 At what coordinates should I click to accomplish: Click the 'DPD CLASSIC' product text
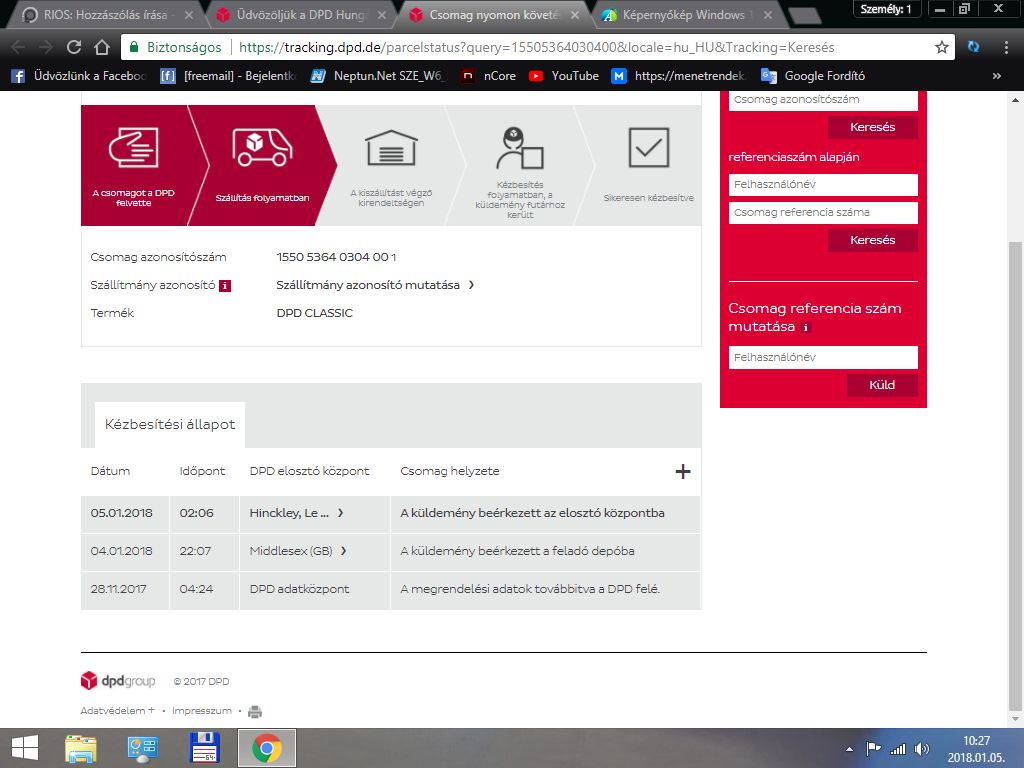314,313
